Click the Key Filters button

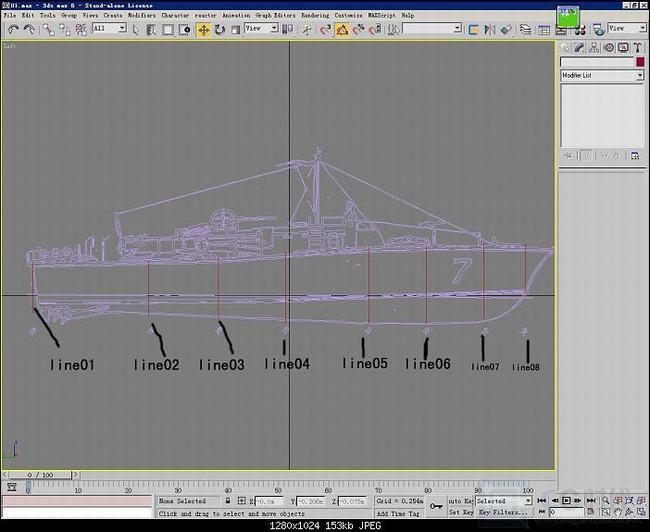click(x=502, y=511)
